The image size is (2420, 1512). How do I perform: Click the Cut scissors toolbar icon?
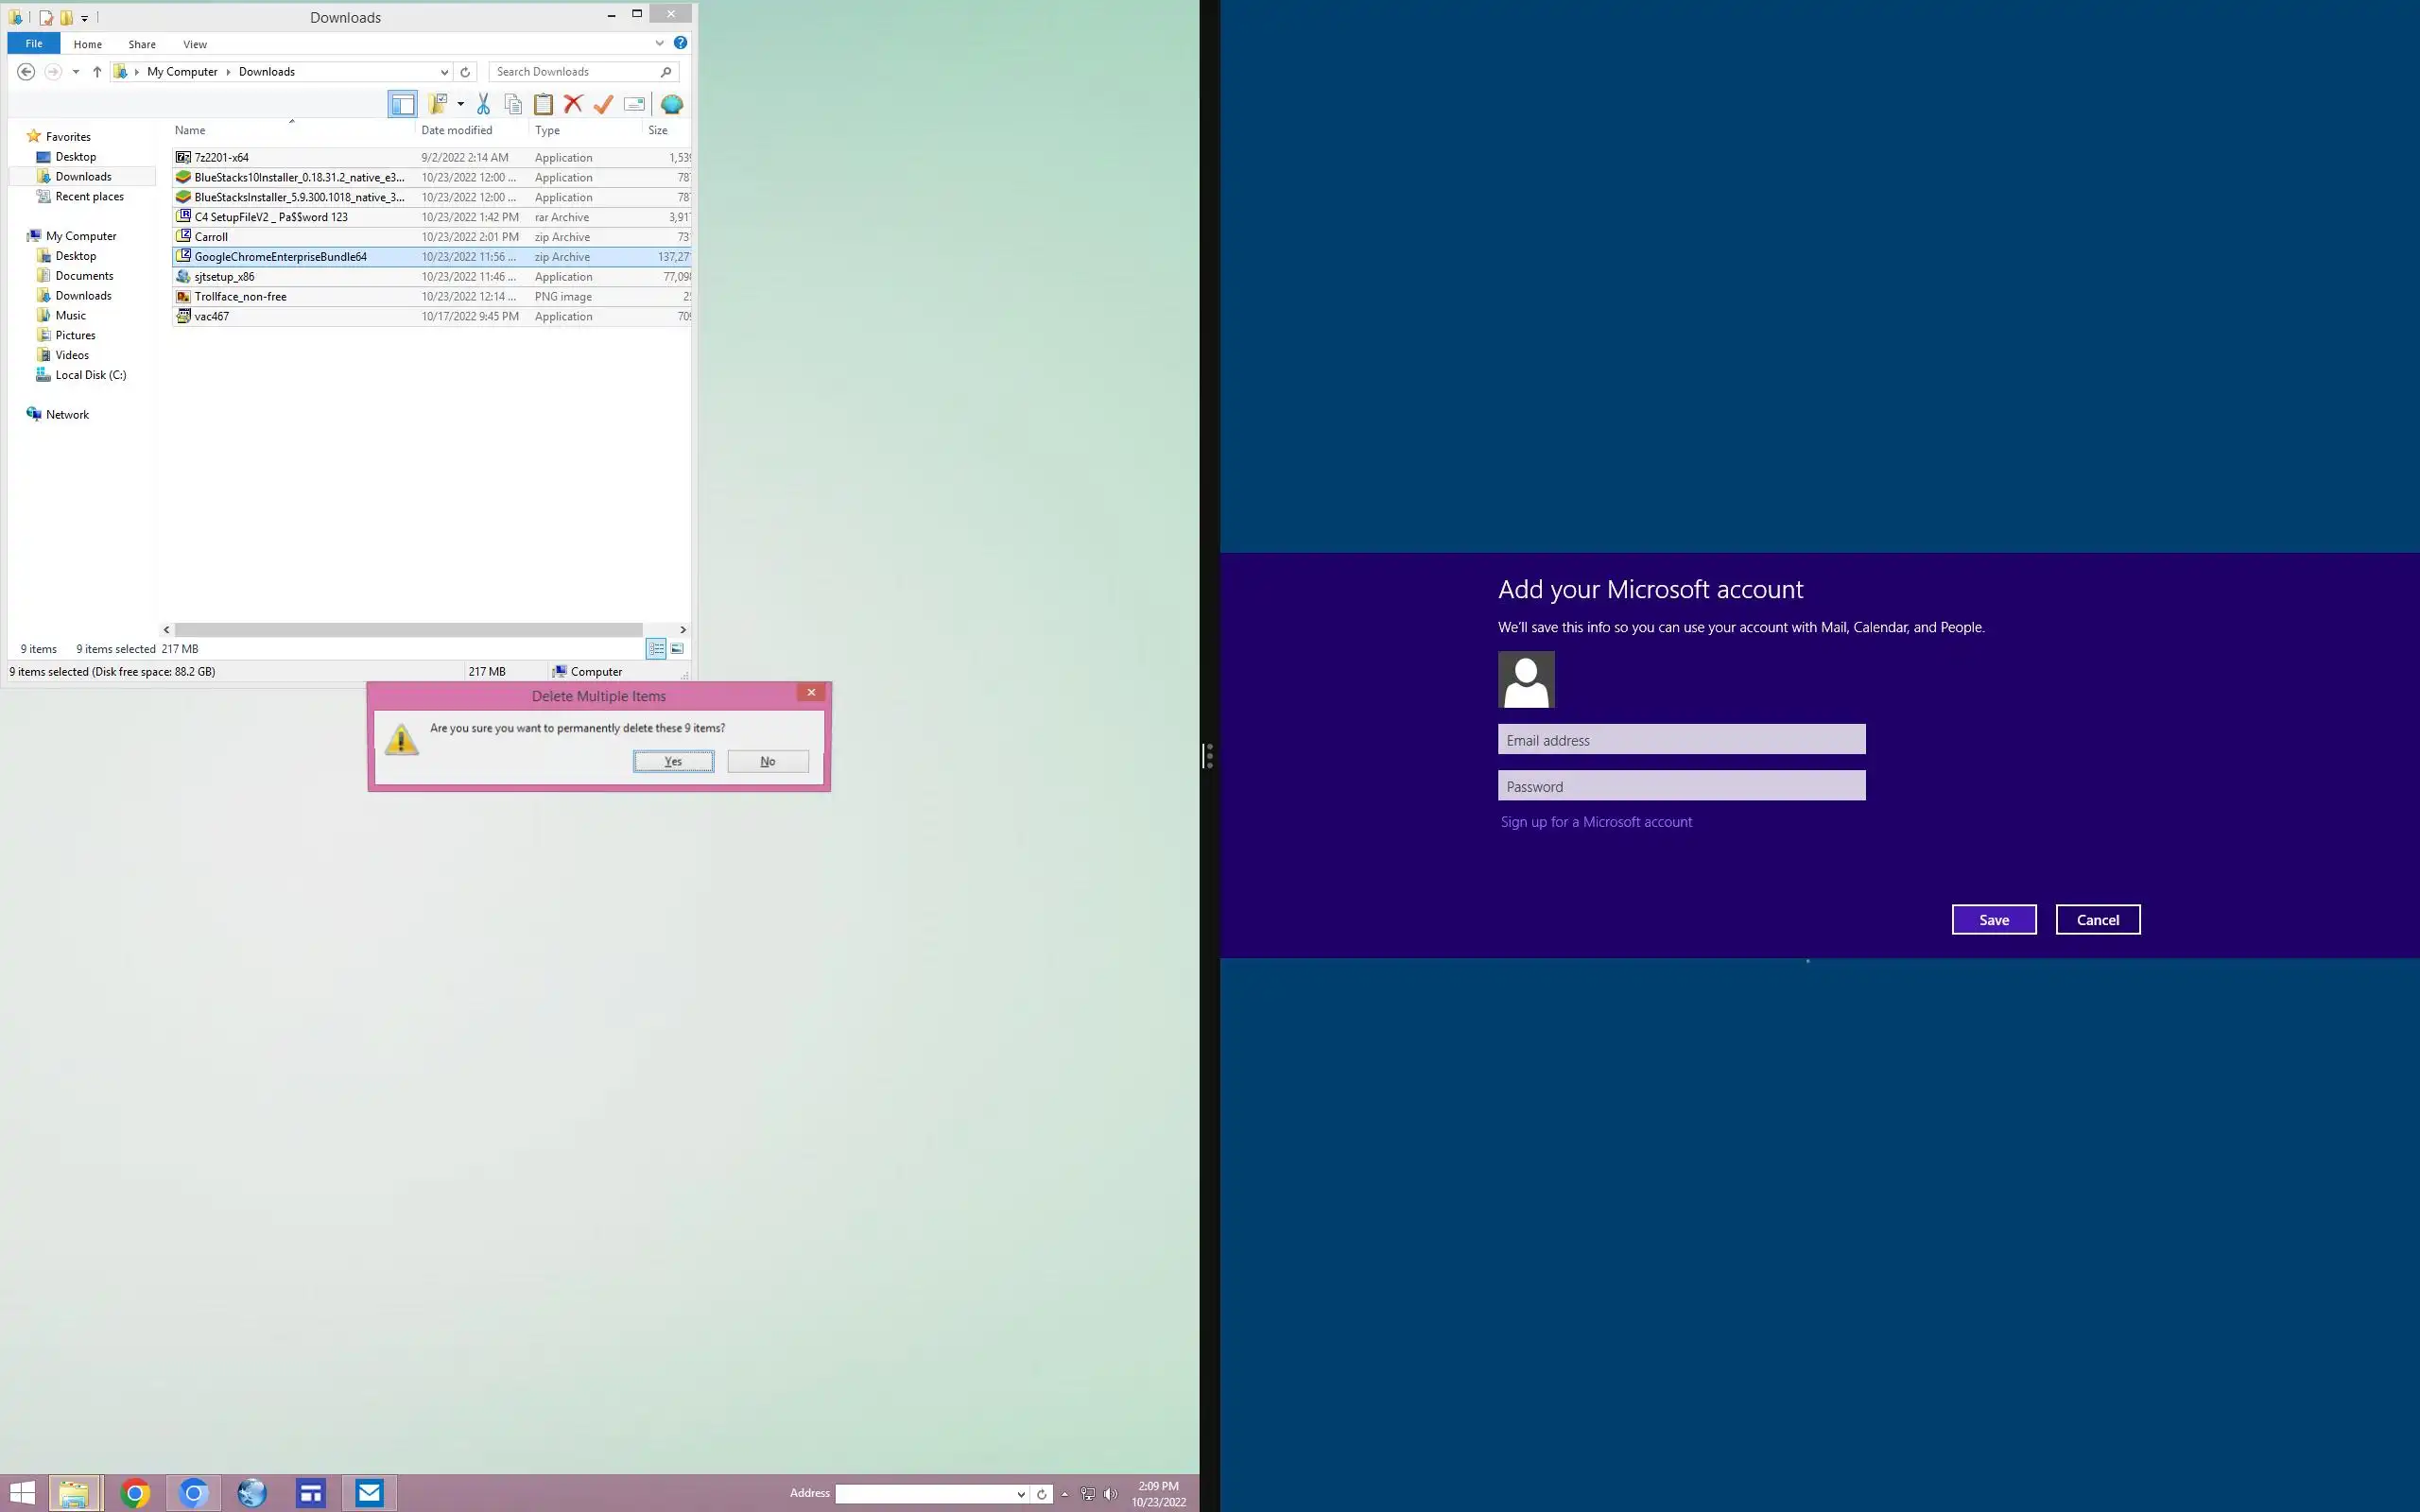pos(483,104)
